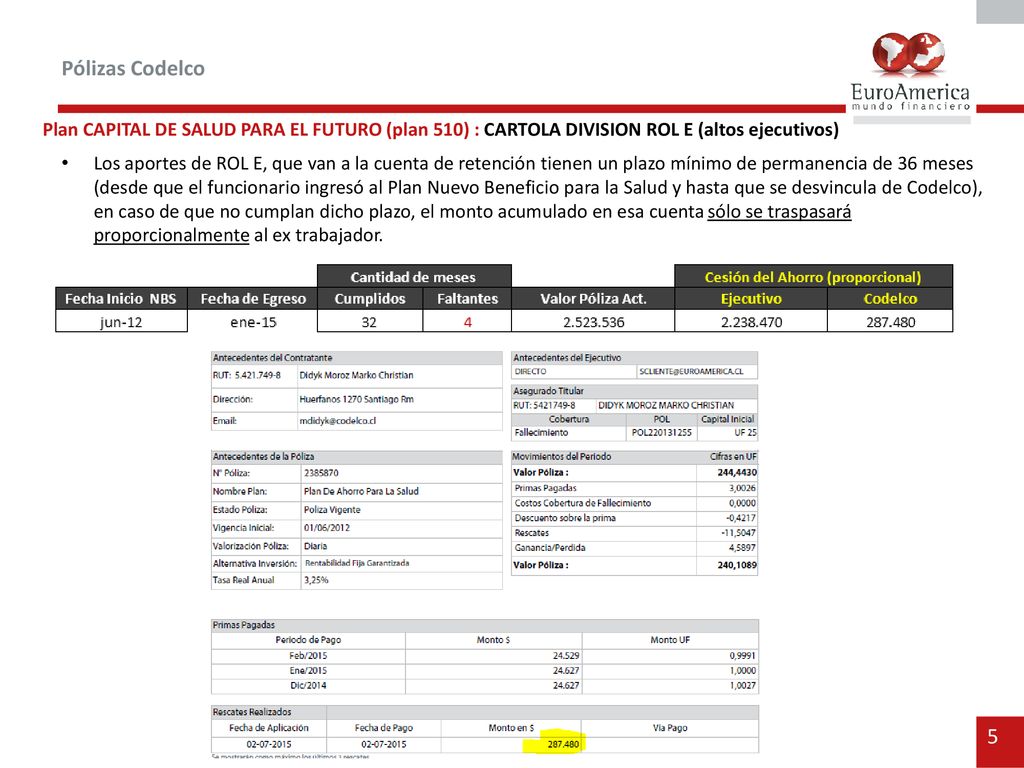Click the 'SCLIENTE@EUROAMERICA.CL' email address
This screenshot has width=1024, height=768.
pos(691,372)
